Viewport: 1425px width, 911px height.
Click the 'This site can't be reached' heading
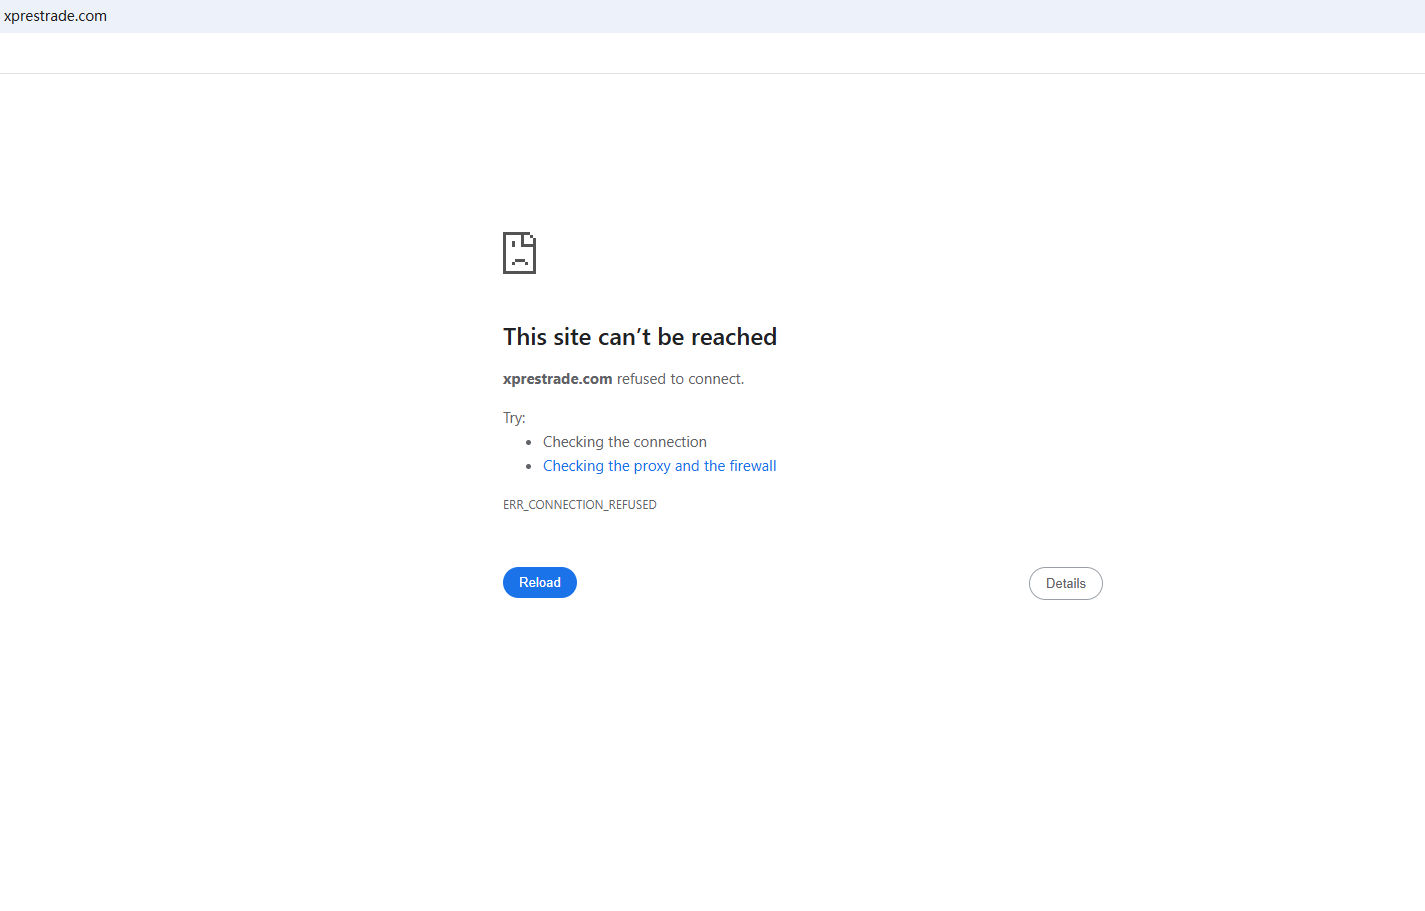pos(640,337)
